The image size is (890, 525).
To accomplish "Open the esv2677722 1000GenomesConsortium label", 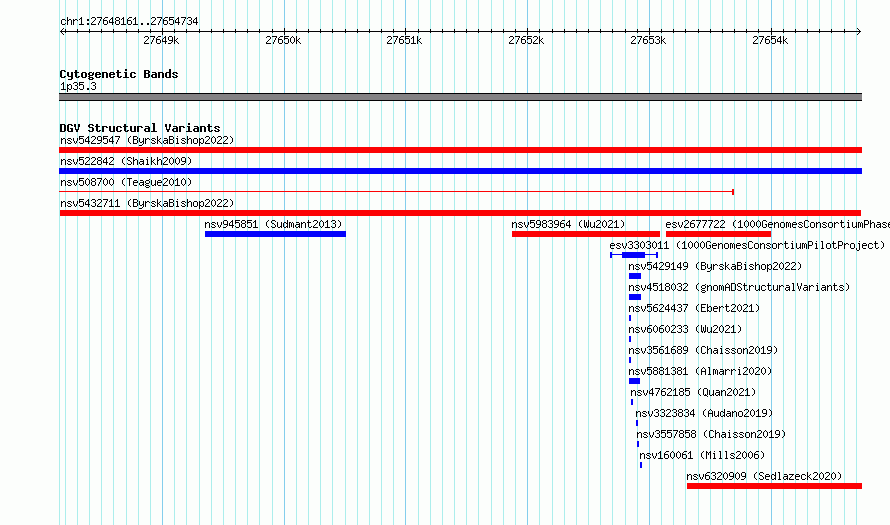I will coord(778,224).
